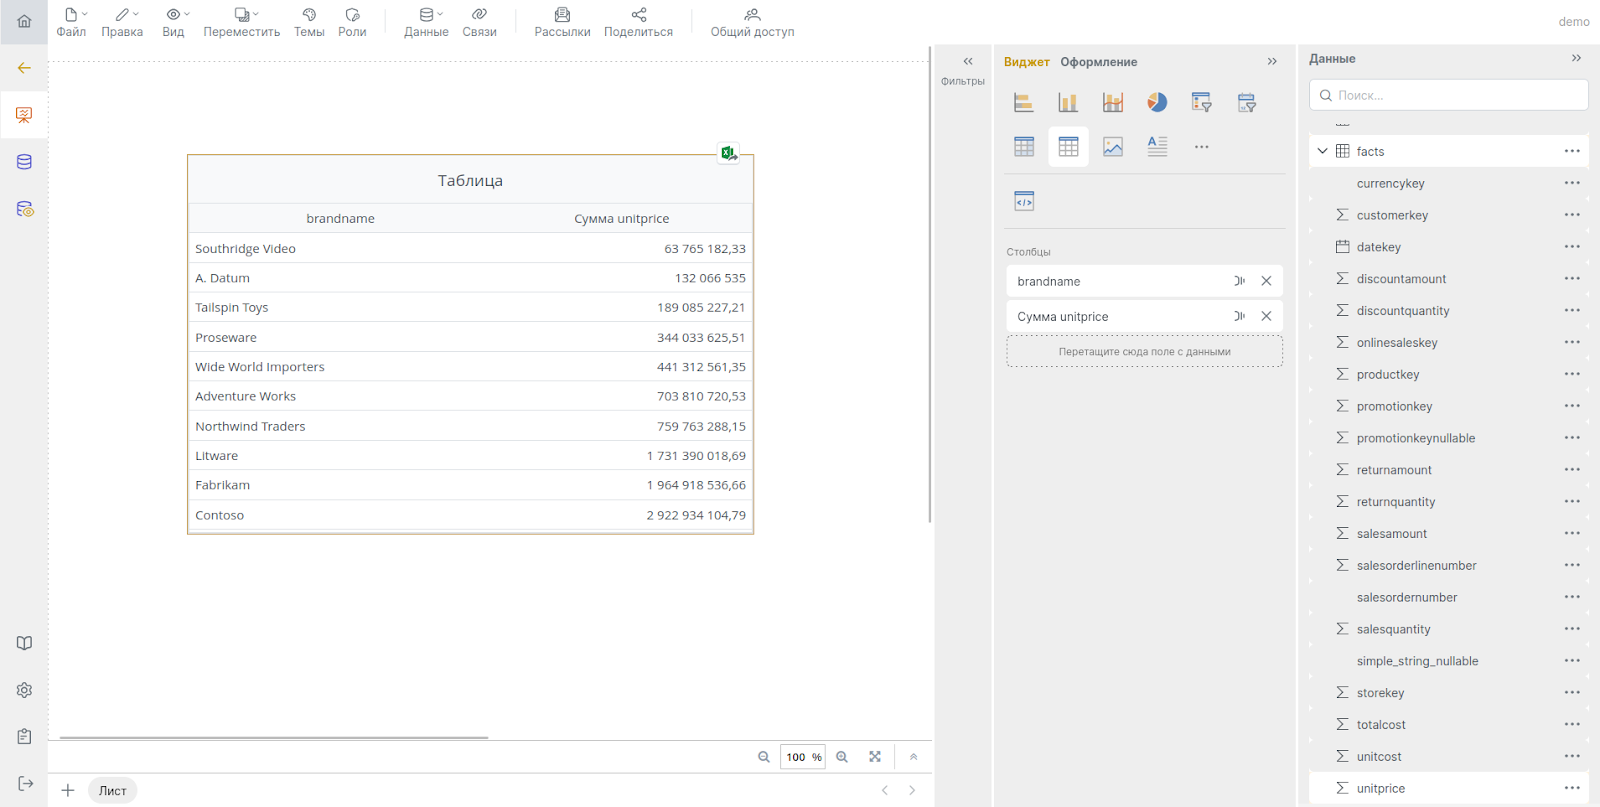This screenshot has height=807, width=1600.
Task: Export table to Excel
Action: (x=729, y=153)
